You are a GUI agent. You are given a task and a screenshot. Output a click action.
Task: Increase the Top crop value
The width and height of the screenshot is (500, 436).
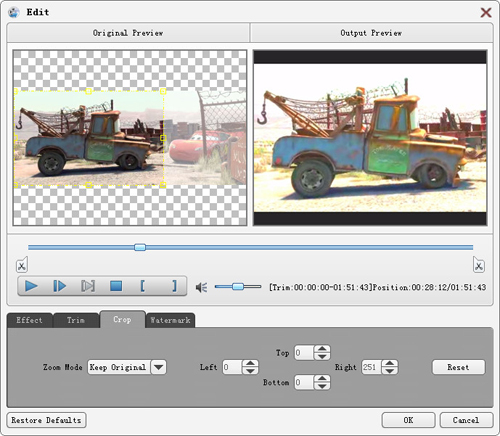click(322, 349)
